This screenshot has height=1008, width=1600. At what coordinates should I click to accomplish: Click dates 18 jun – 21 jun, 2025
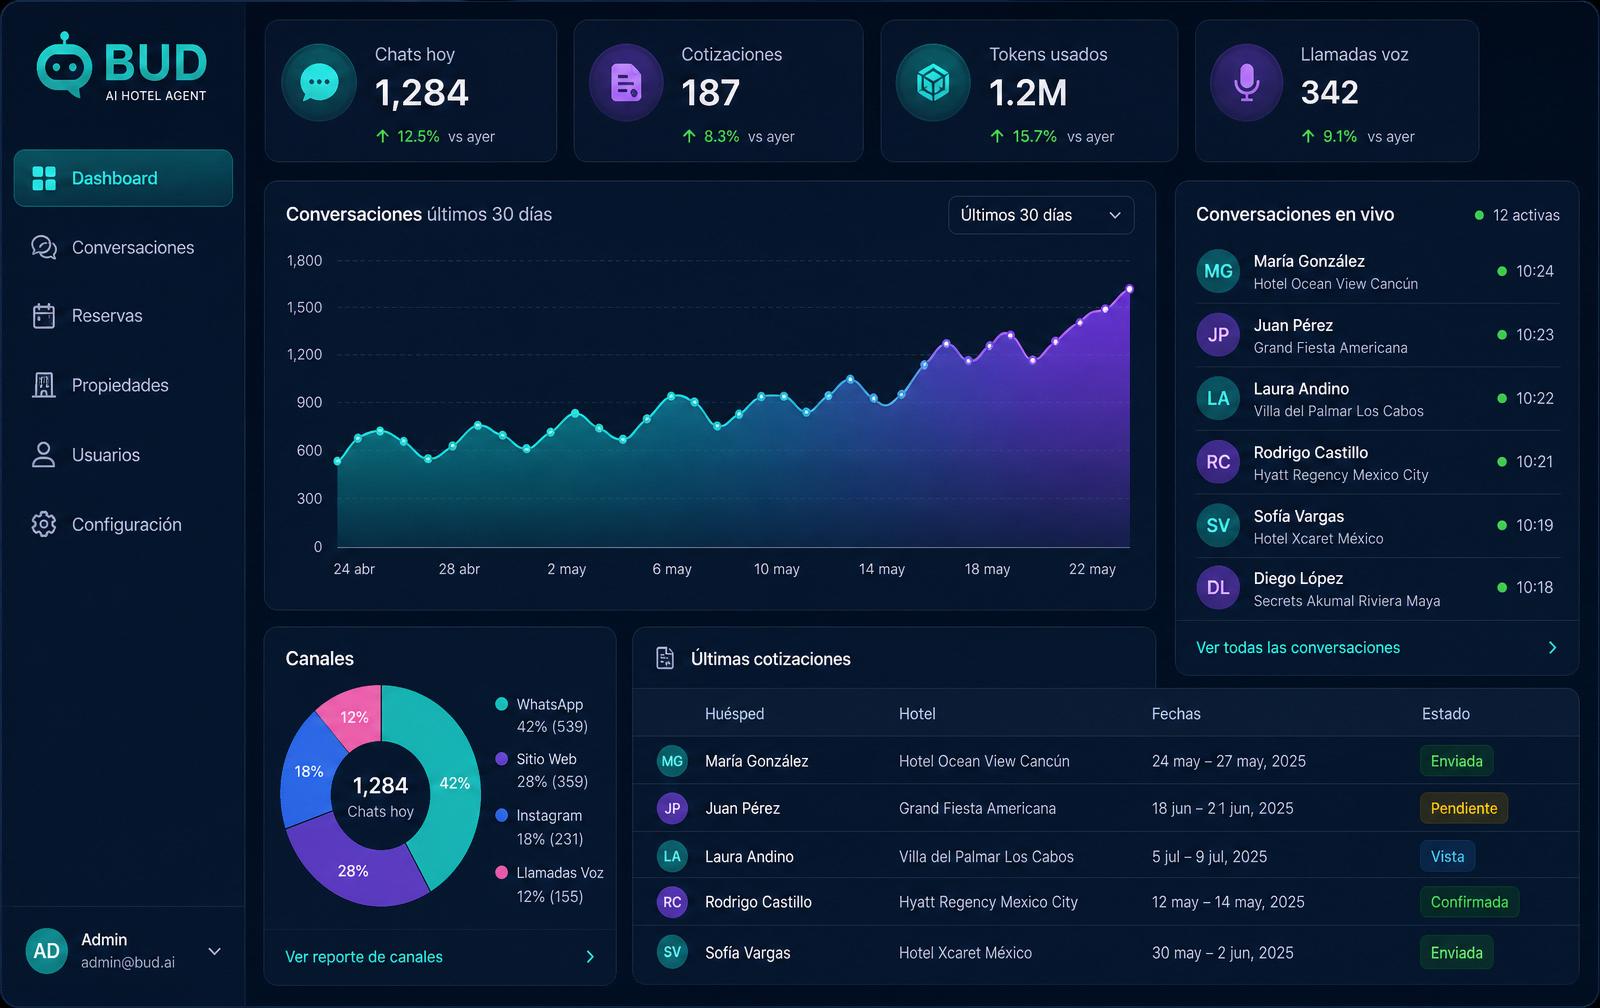tap(1222, 808)
